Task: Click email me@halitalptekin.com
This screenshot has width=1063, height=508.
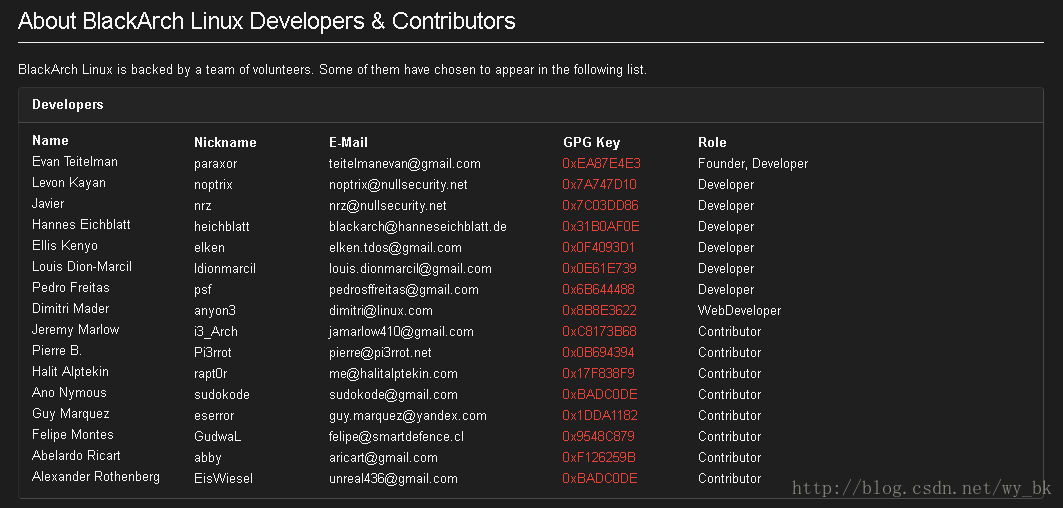Action: (x=393, y=374)
